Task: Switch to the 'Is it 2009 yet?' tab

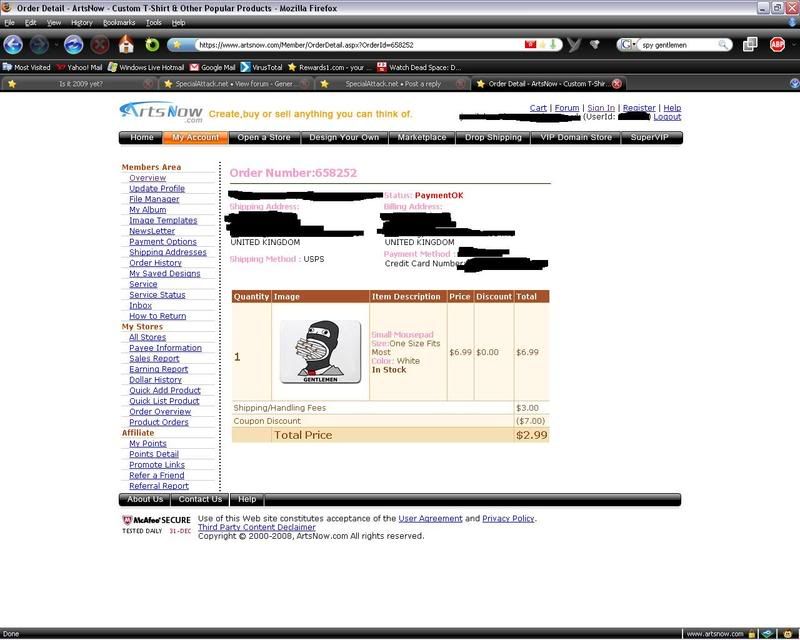Action: 81,84
